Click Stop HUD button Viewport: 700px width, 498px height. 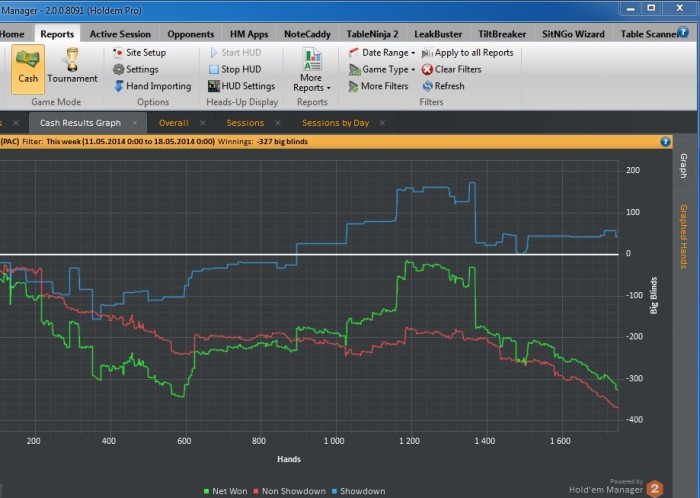coord(235,69)
